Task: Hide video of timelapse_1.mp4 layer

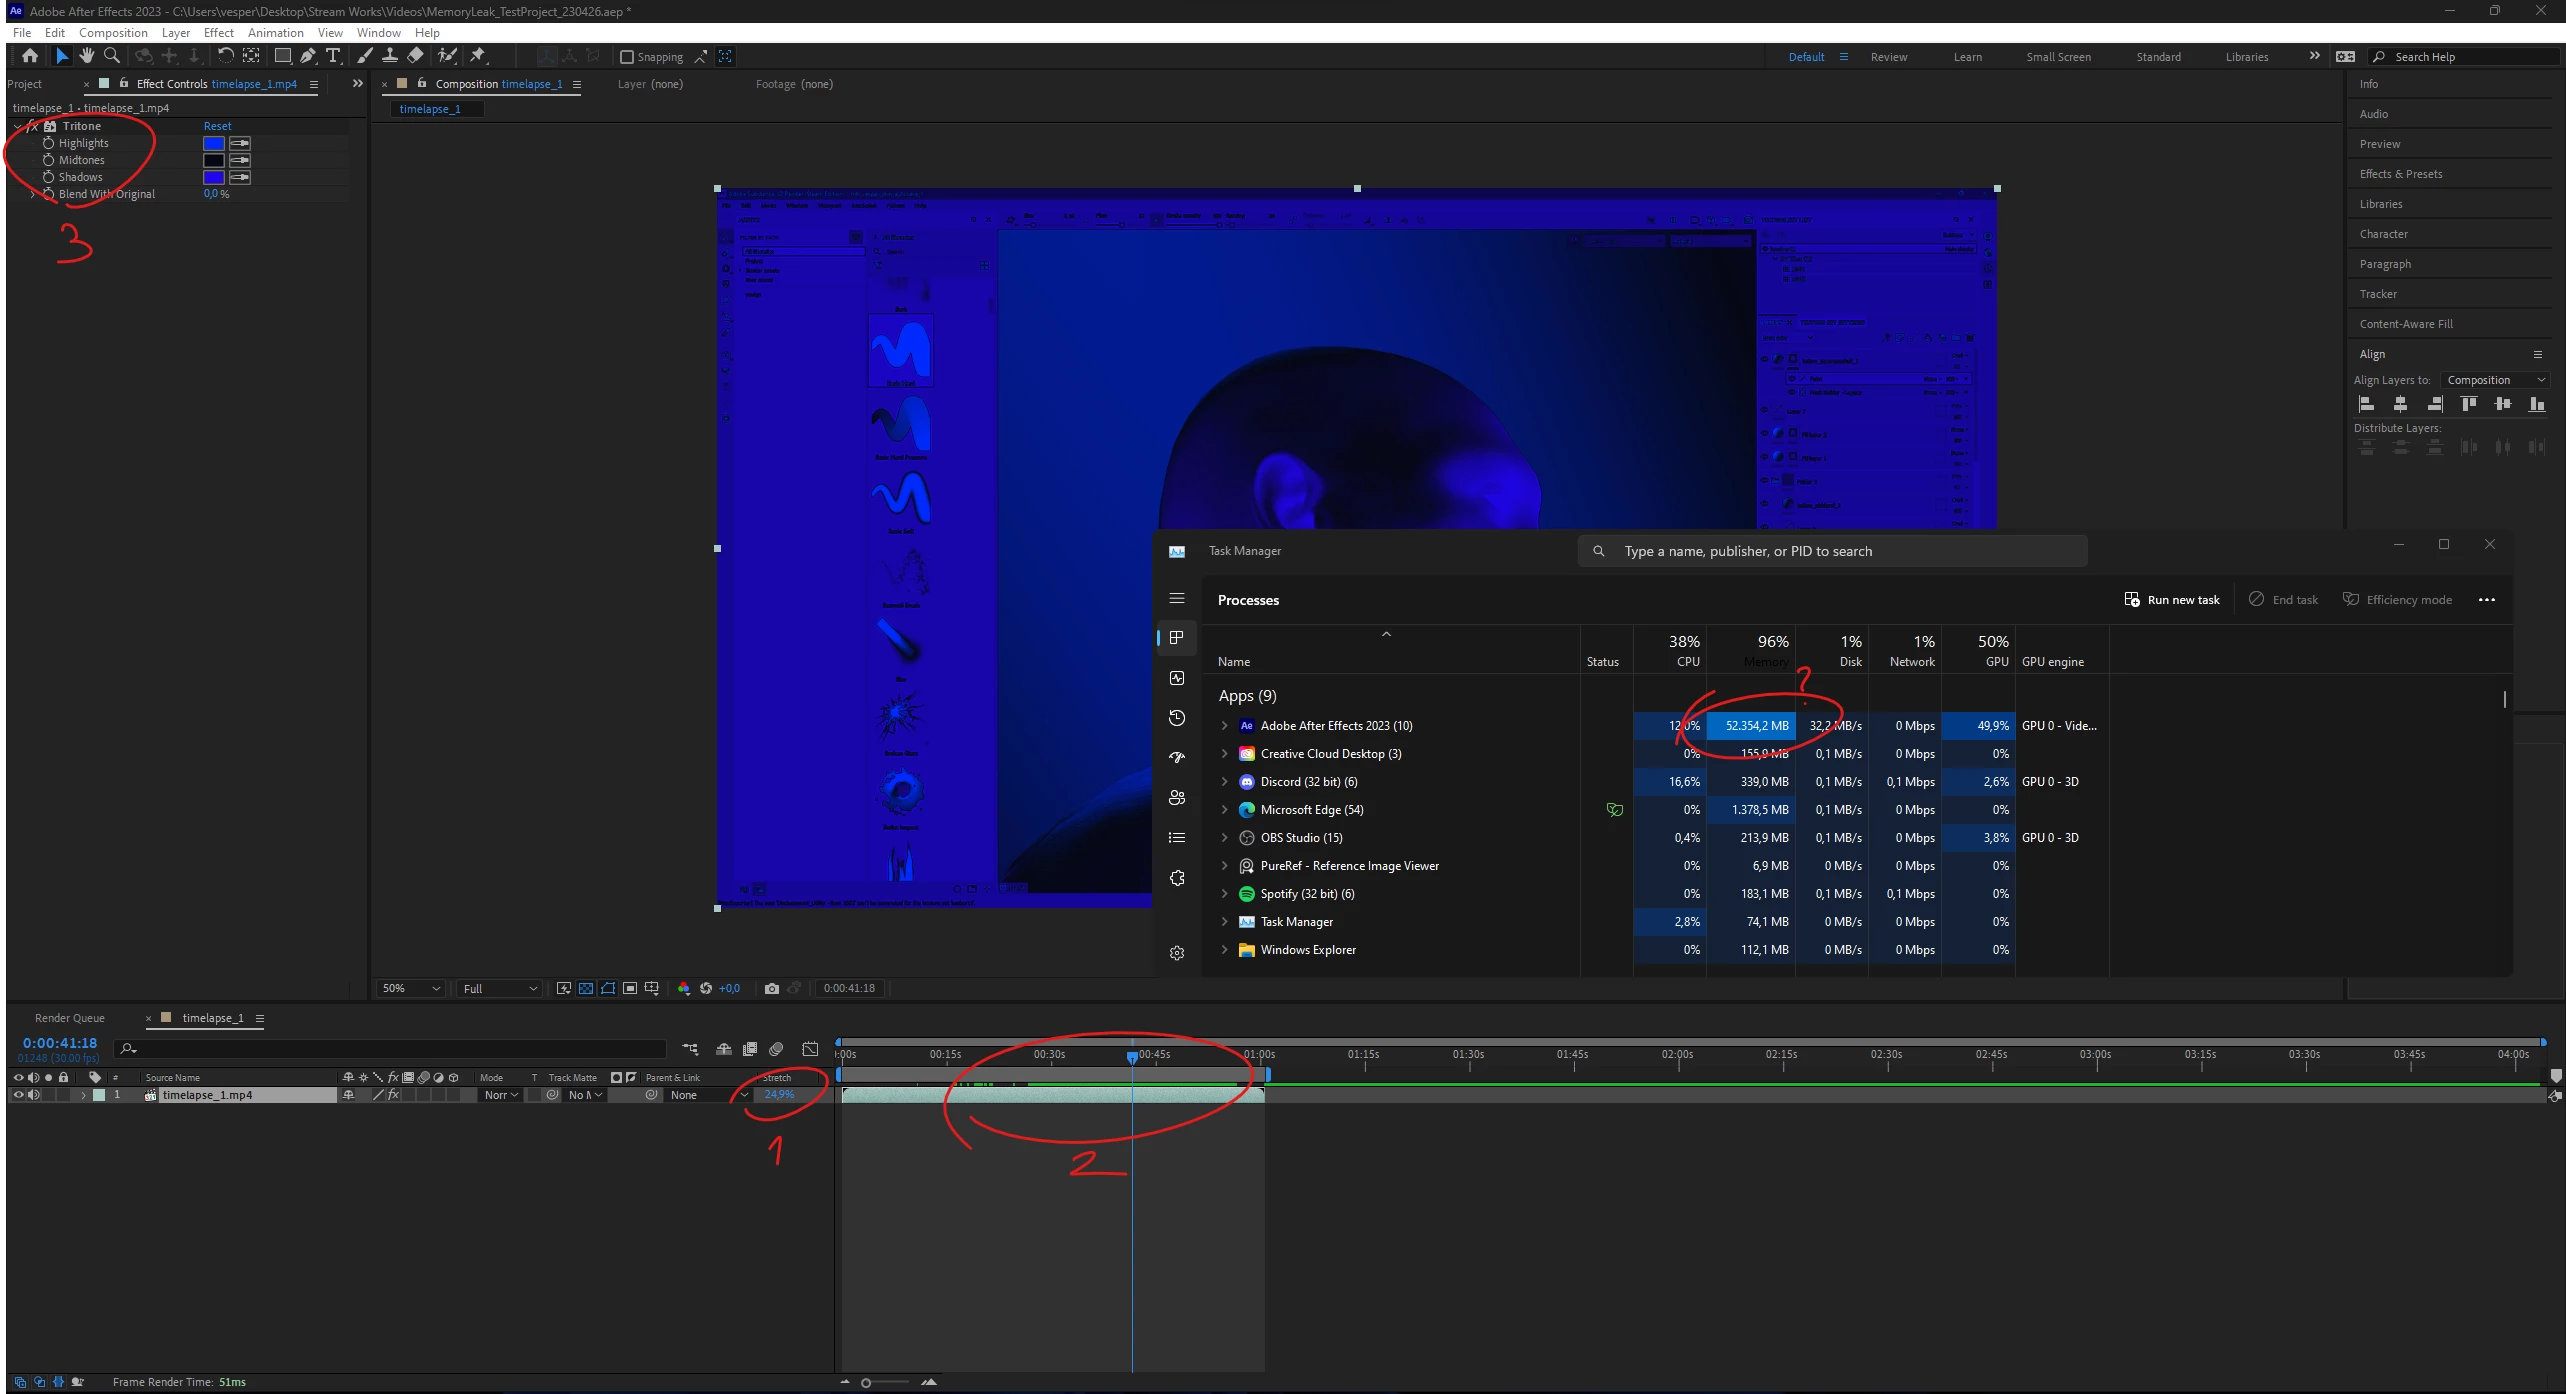Action: click(x=18, y=1095)
